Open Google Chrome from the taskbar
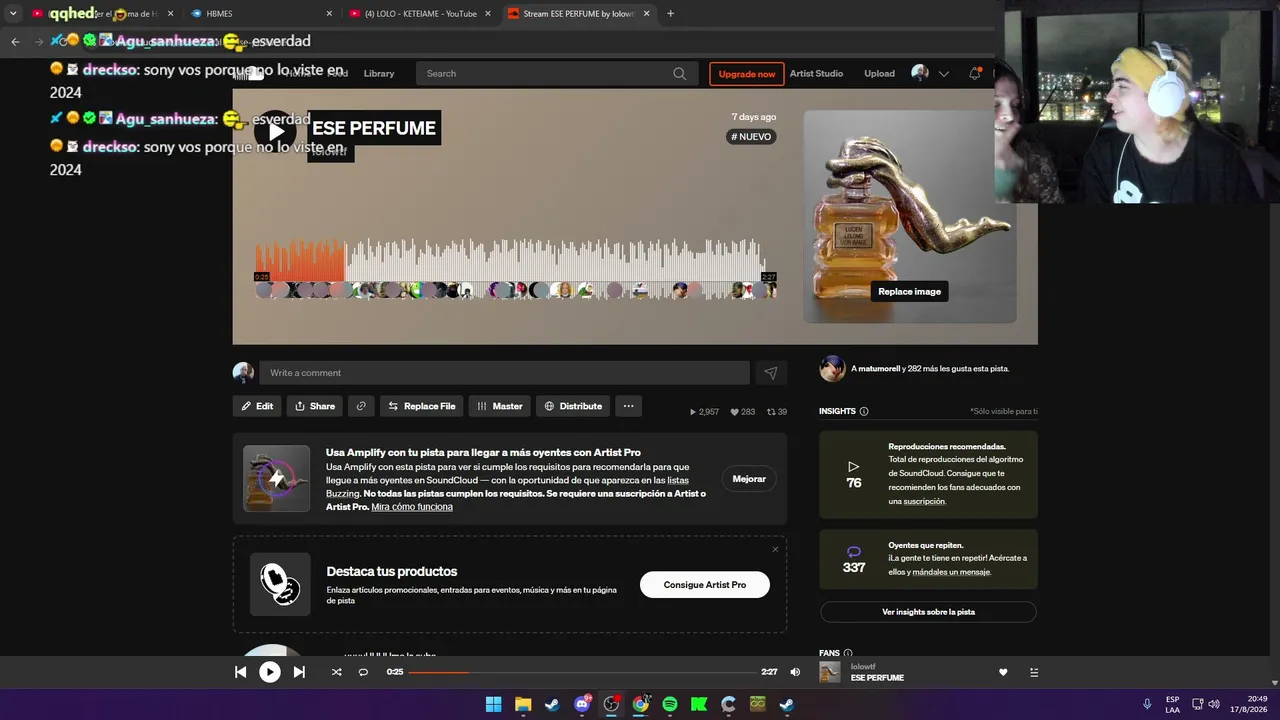Image resolution: width=1280 pixels, height=720 pixels. 640,704
